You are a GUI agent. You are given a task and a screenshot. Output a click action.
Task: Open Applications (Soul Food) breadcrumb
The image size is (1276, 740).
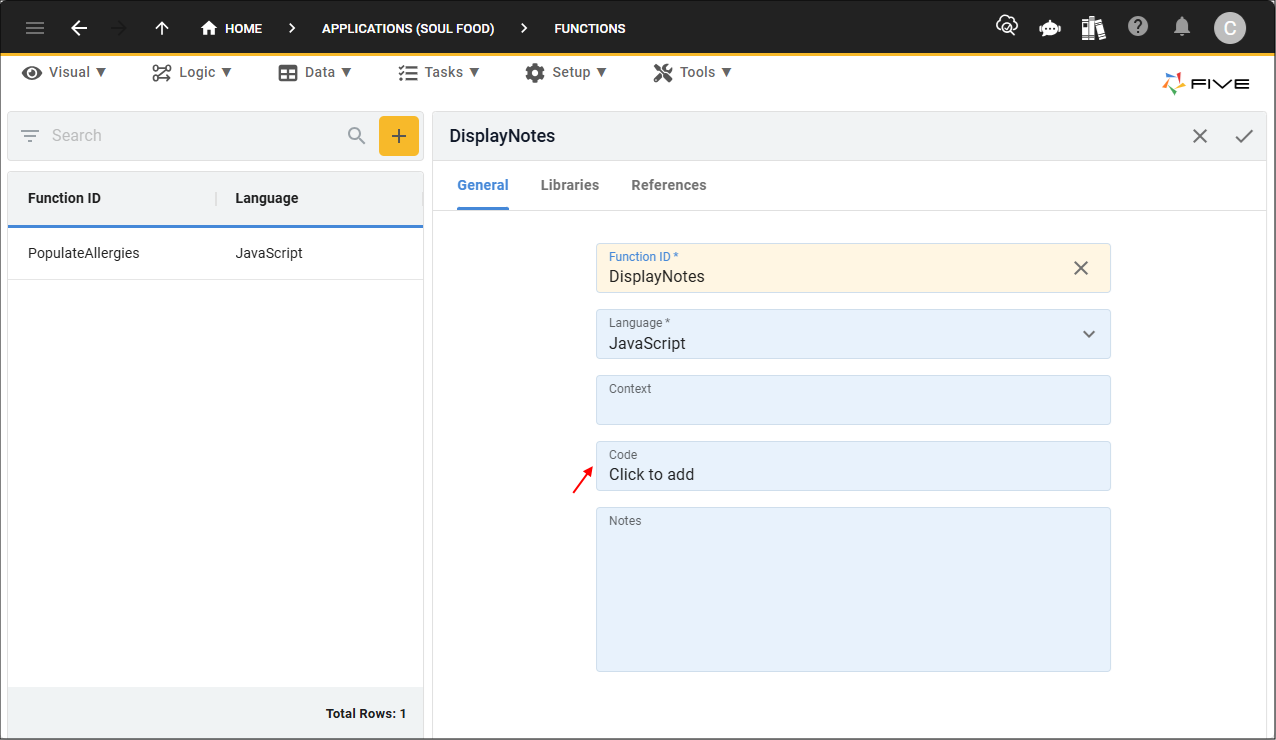click(408, 28)
